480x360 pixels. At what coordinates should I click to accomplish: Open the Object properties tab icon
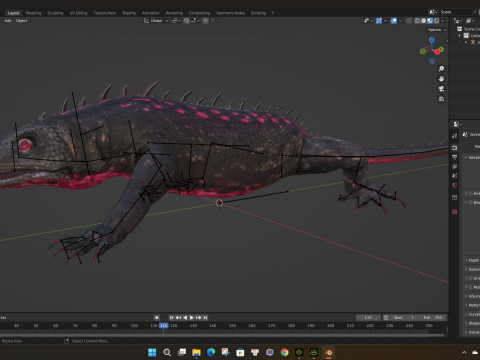coord(455,197)
